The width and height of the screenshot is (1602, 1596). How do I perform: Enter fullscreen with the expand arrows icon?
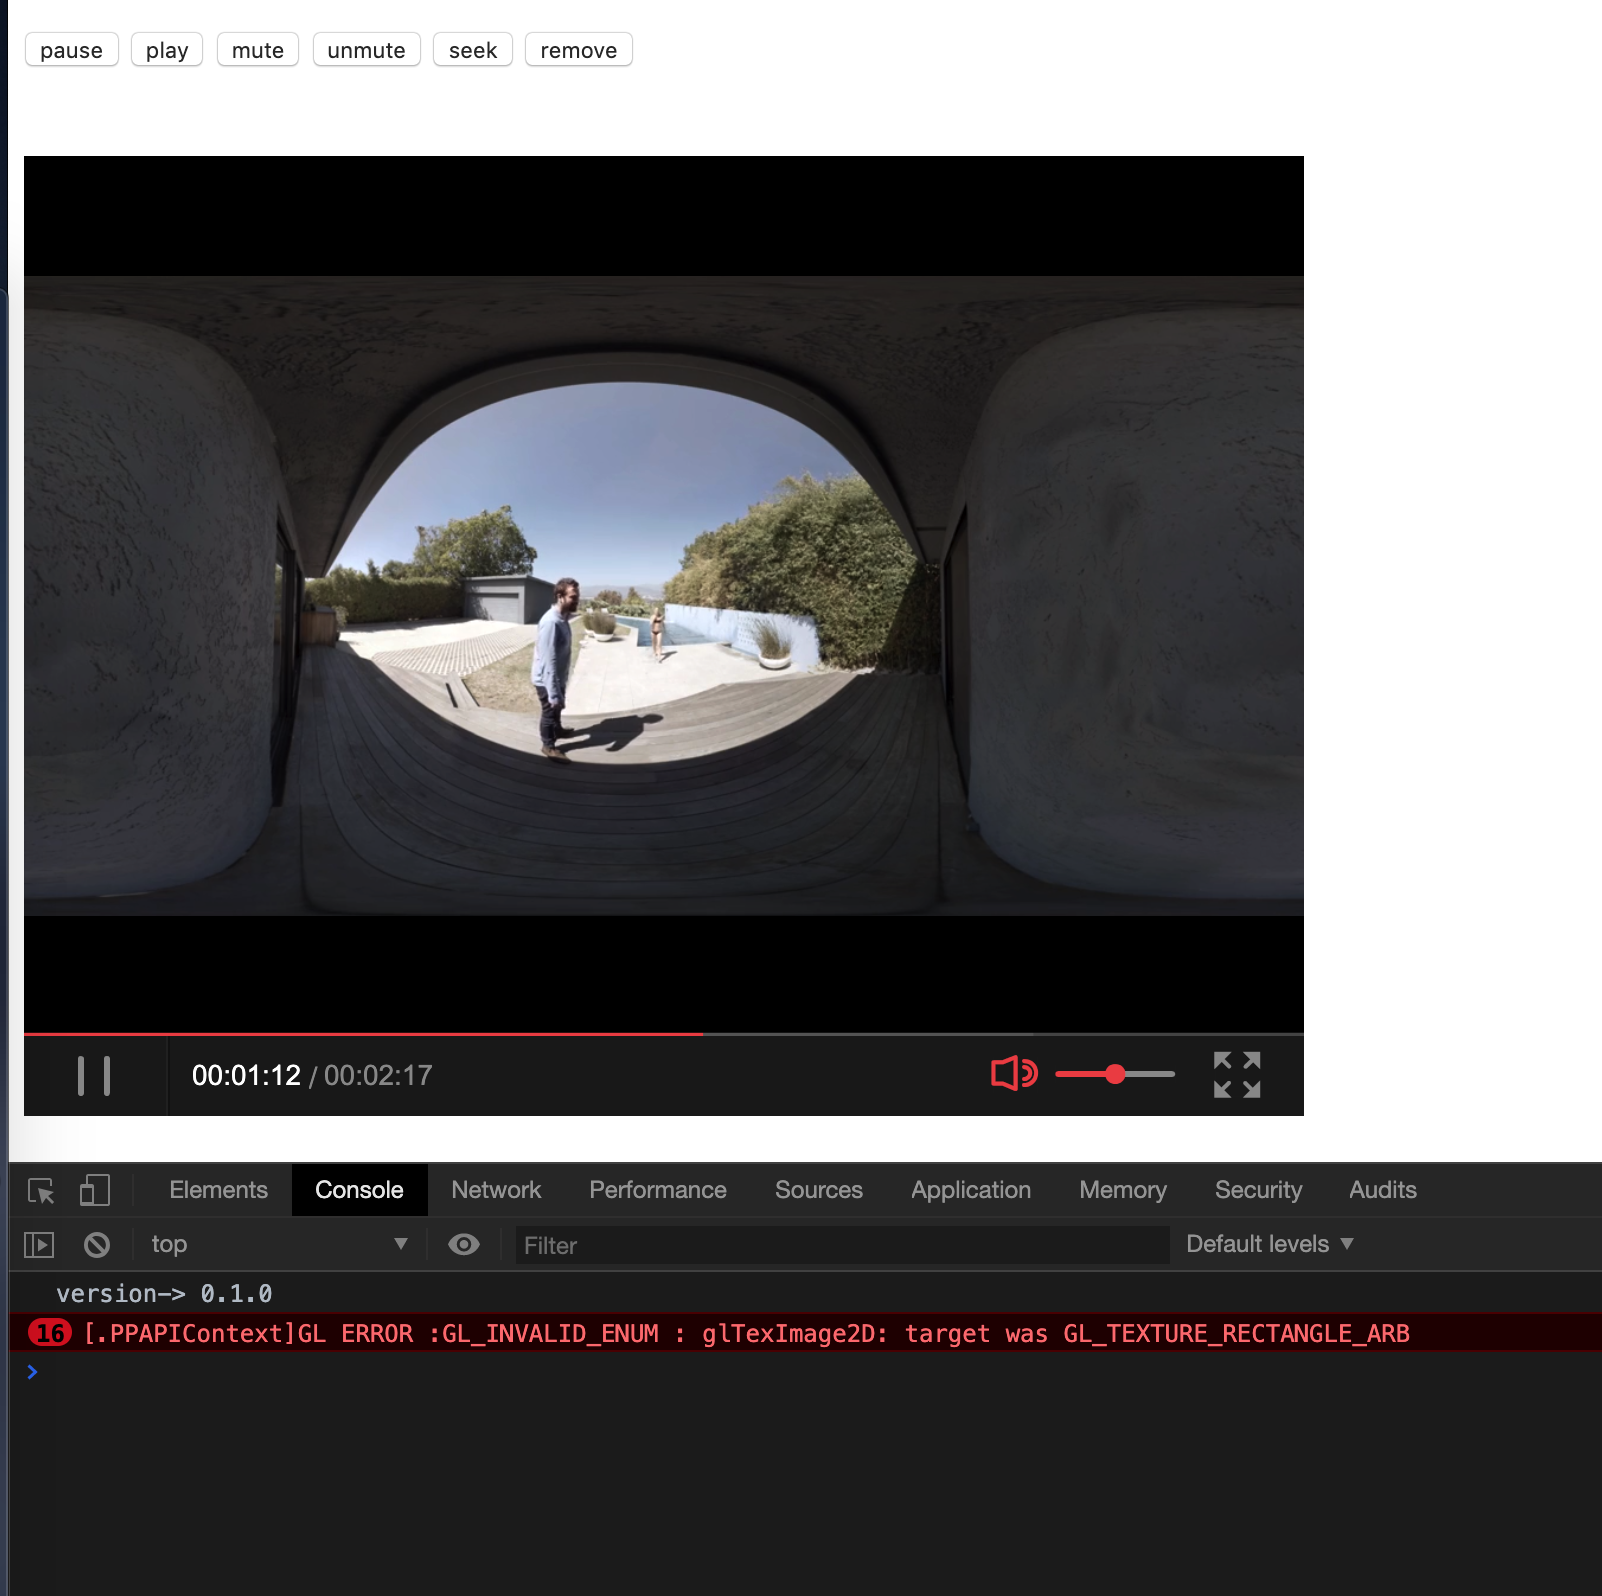tap(1237, 1075)
